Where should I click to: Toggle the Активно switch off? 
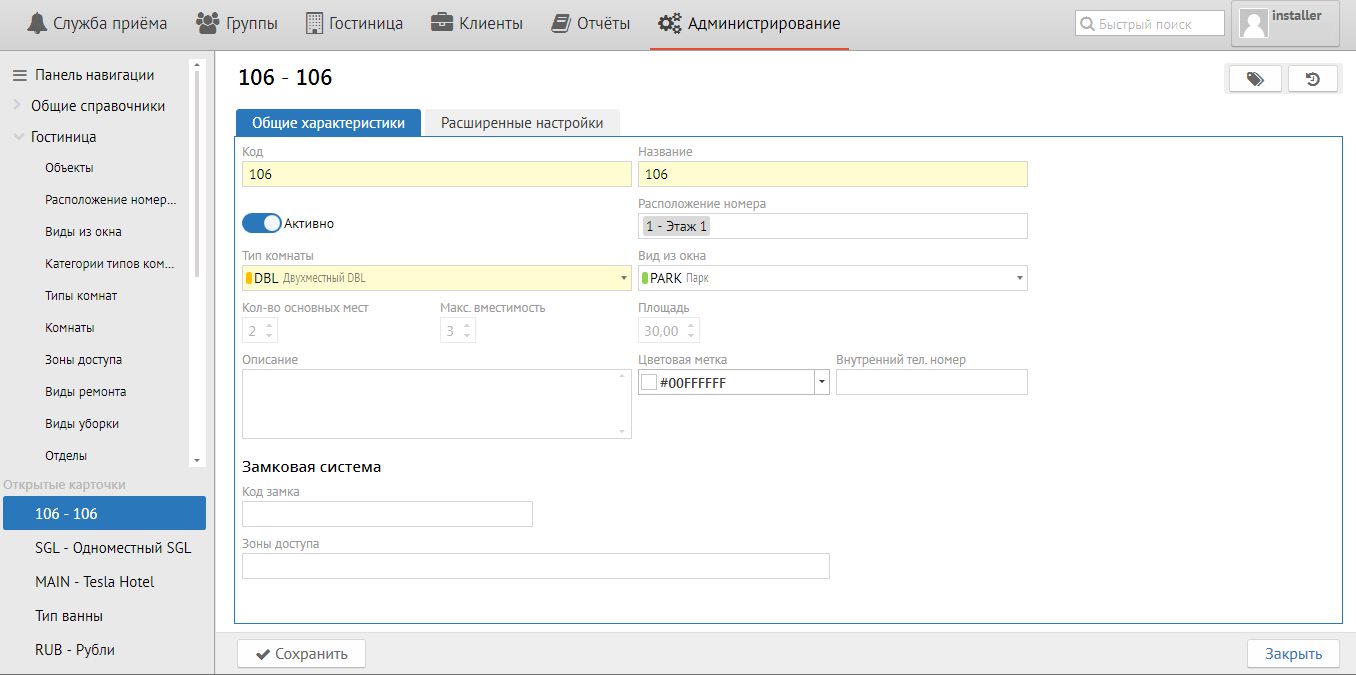262,223
